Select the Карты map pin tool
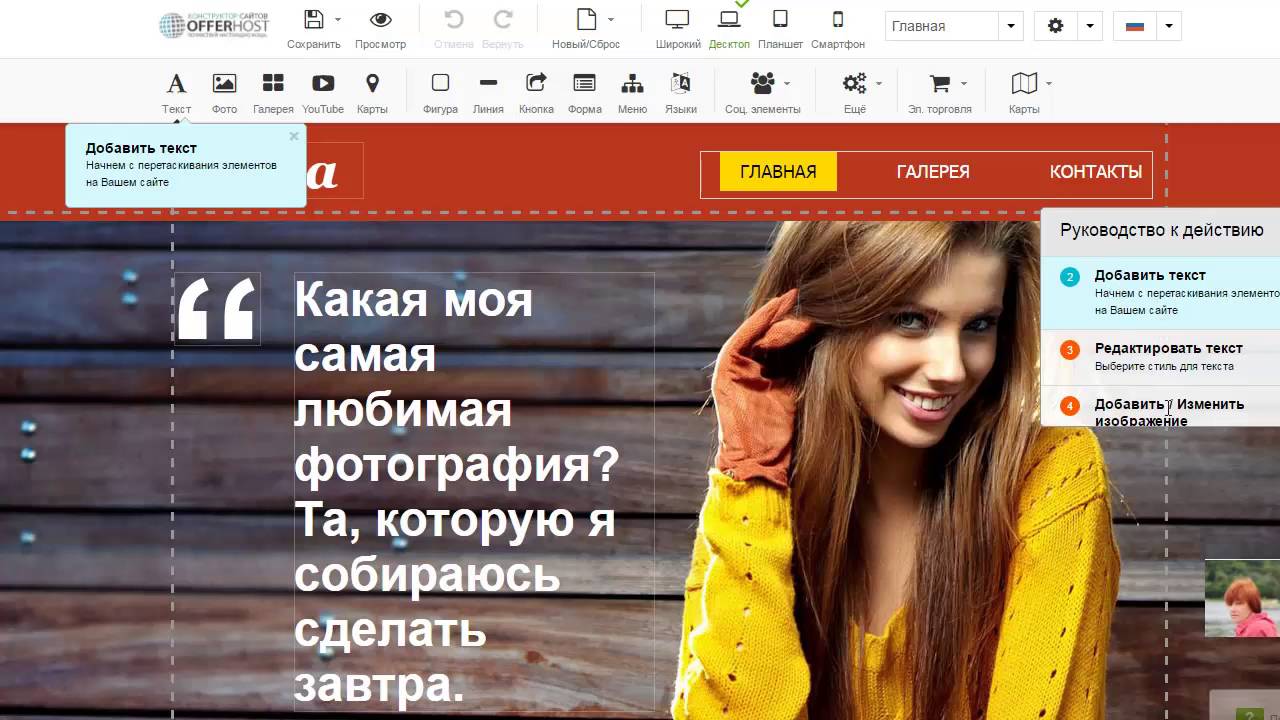Image resolution: width=1280 pixels, height=720 pixels. click(x=372, y=93)
